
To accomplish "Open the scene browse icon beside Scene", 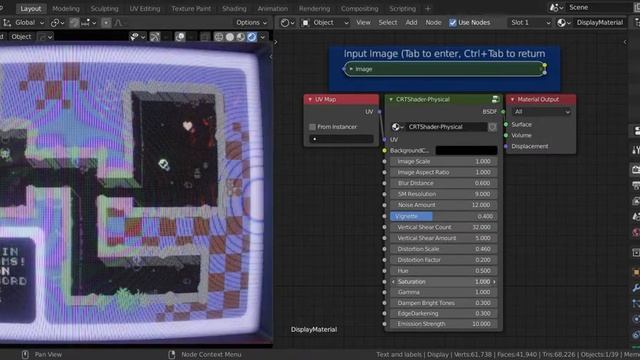I will (x=556, y=7).
